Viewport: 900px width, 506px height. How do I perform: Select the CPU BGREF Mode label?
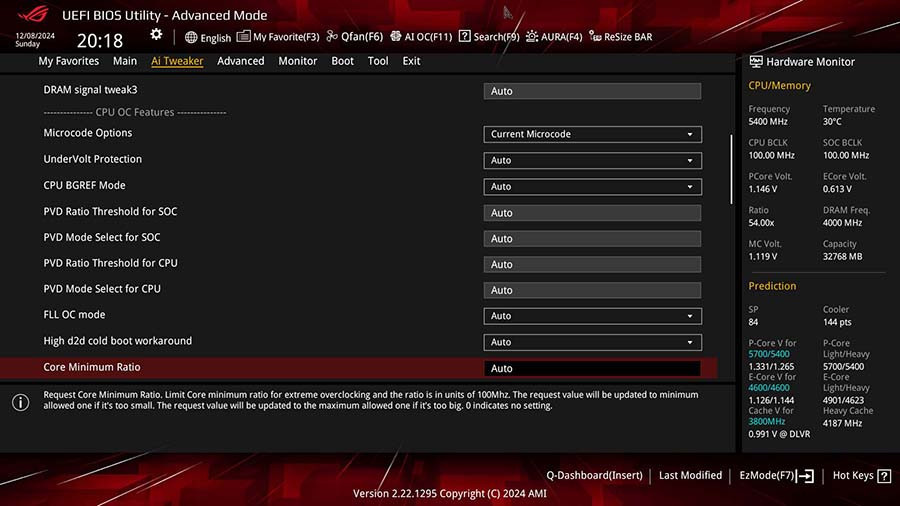pyautogui.click(x=84, y=186)
